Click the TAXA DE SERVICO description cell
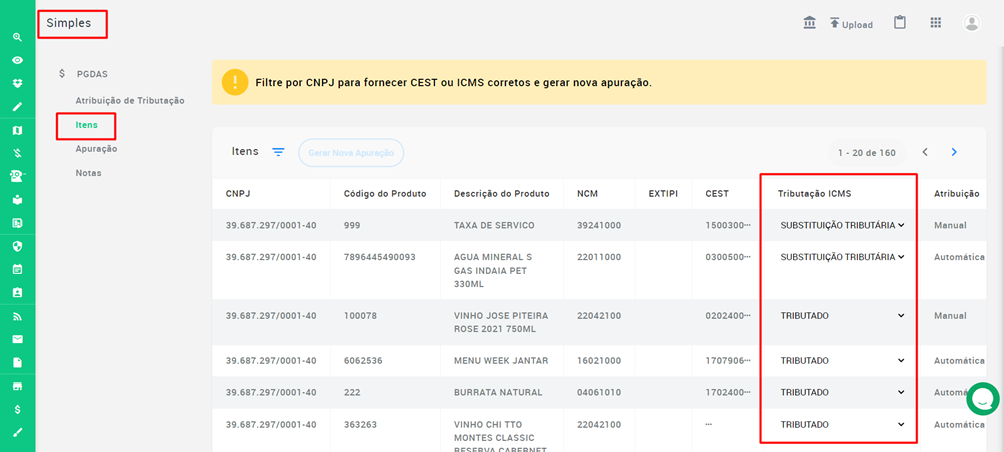The image size is (1004, 452). point(494,225)
